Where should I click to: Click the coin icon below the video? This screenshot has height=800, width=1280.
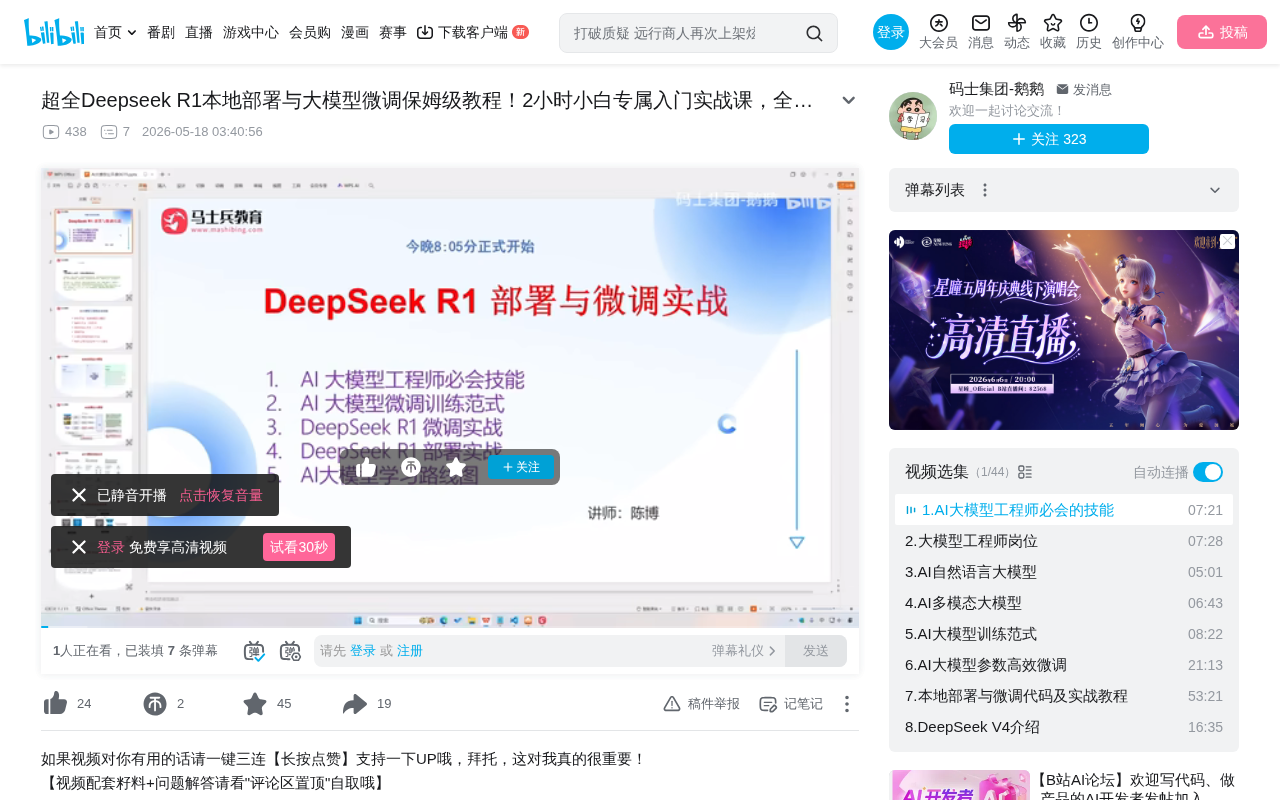coord(155,704)
